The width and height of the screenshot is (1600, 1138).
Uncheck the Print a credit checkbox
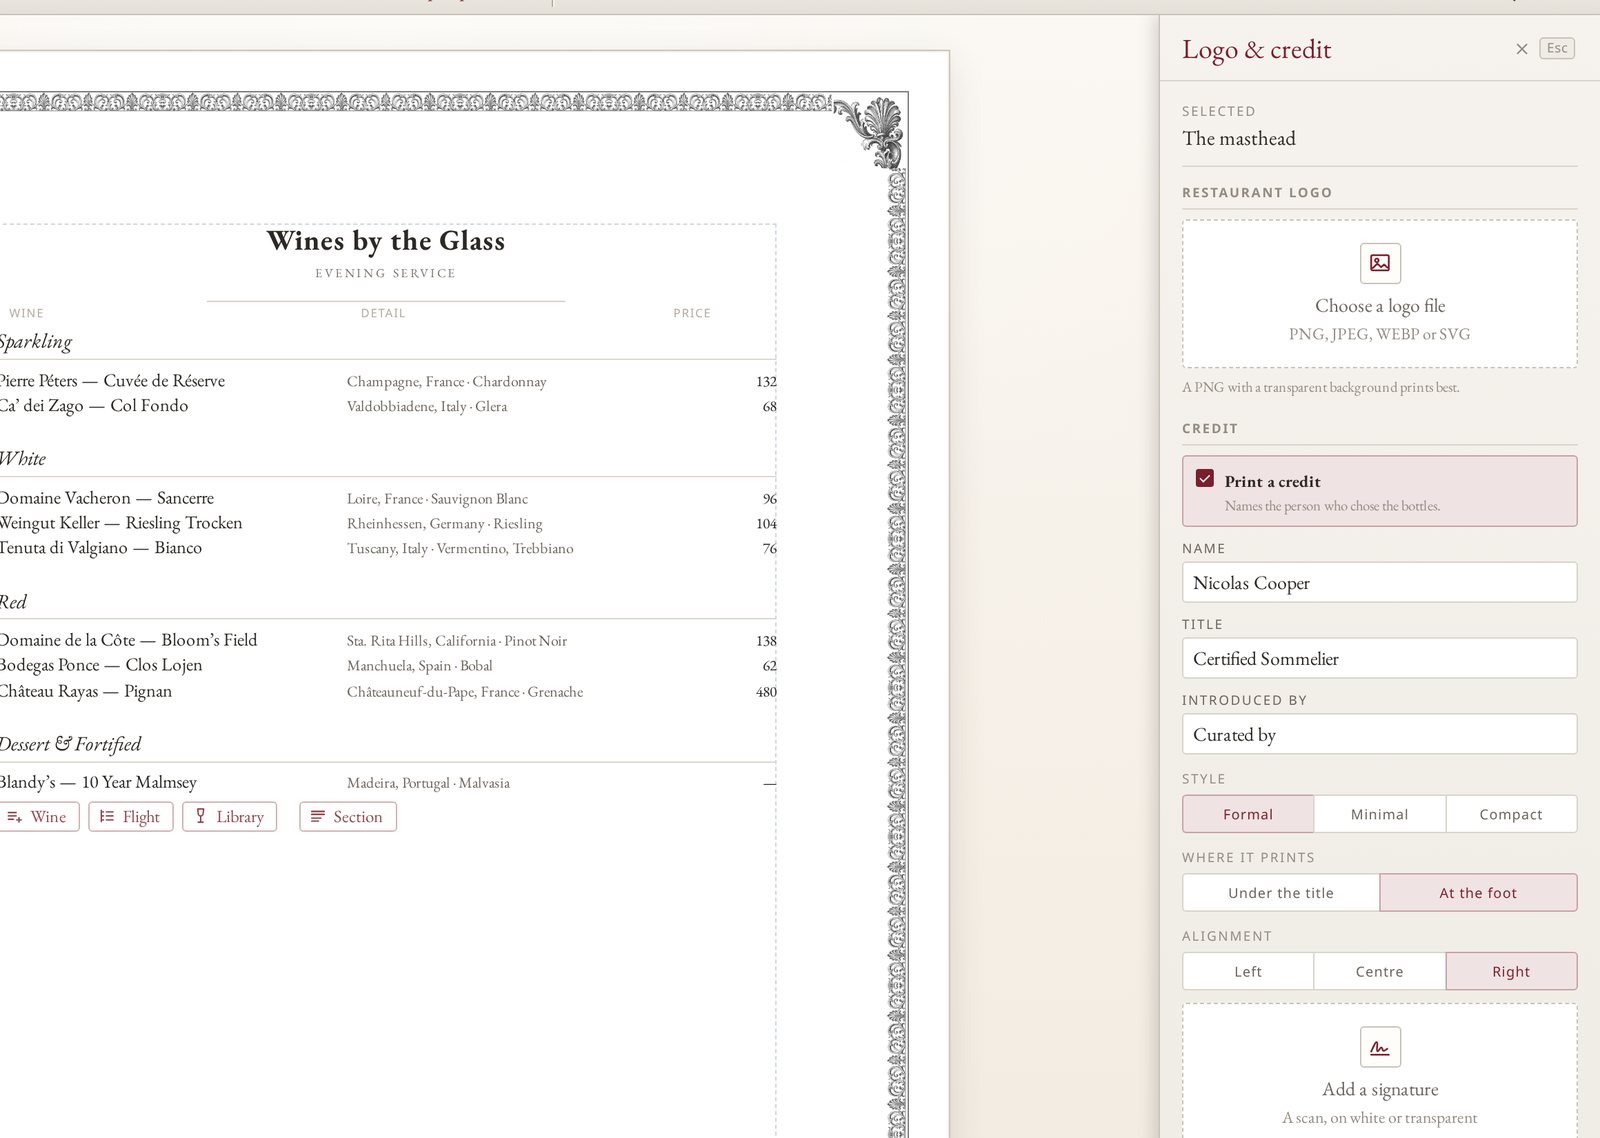1205,479
